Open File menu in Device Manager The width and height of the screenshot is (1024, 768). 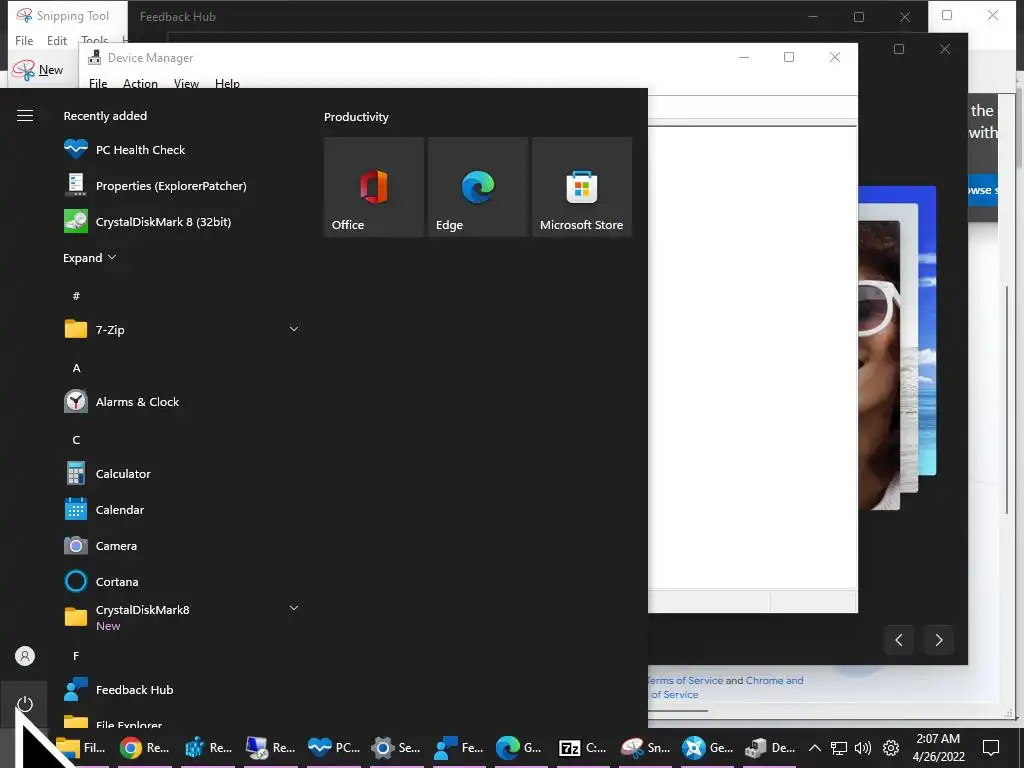click(x=98, y=83)
